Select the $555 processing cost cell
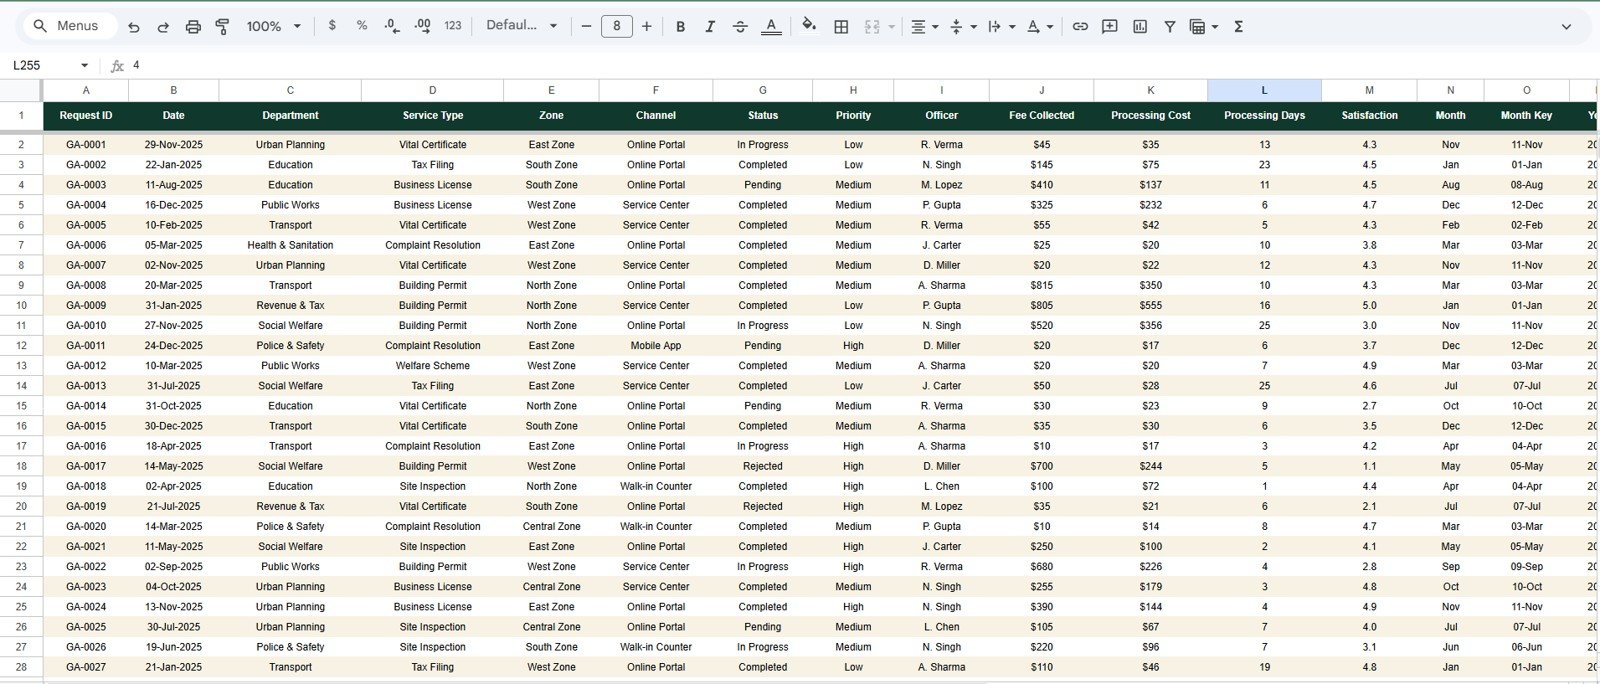The width and height of the screenshot is (1600, 684). 1150,305
